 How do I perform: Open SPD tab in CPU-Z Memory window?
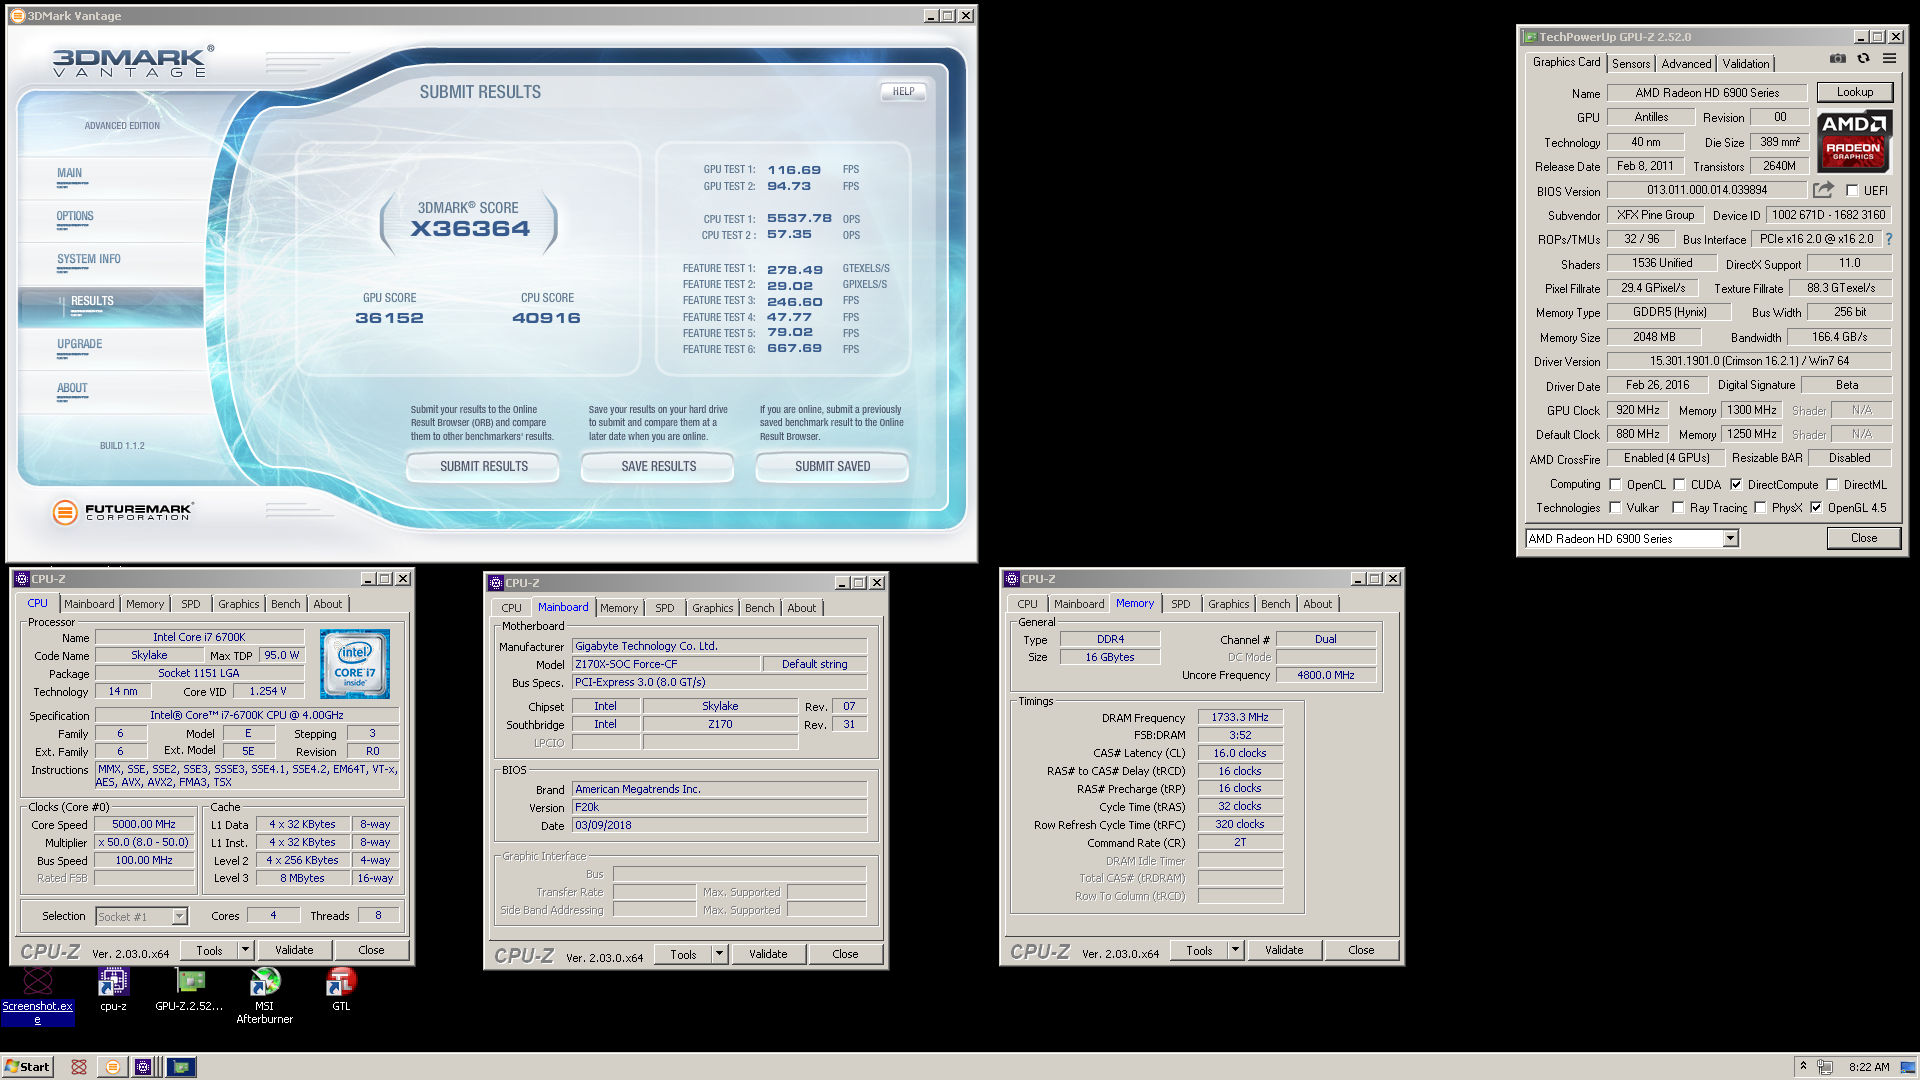pos(1181,604)
